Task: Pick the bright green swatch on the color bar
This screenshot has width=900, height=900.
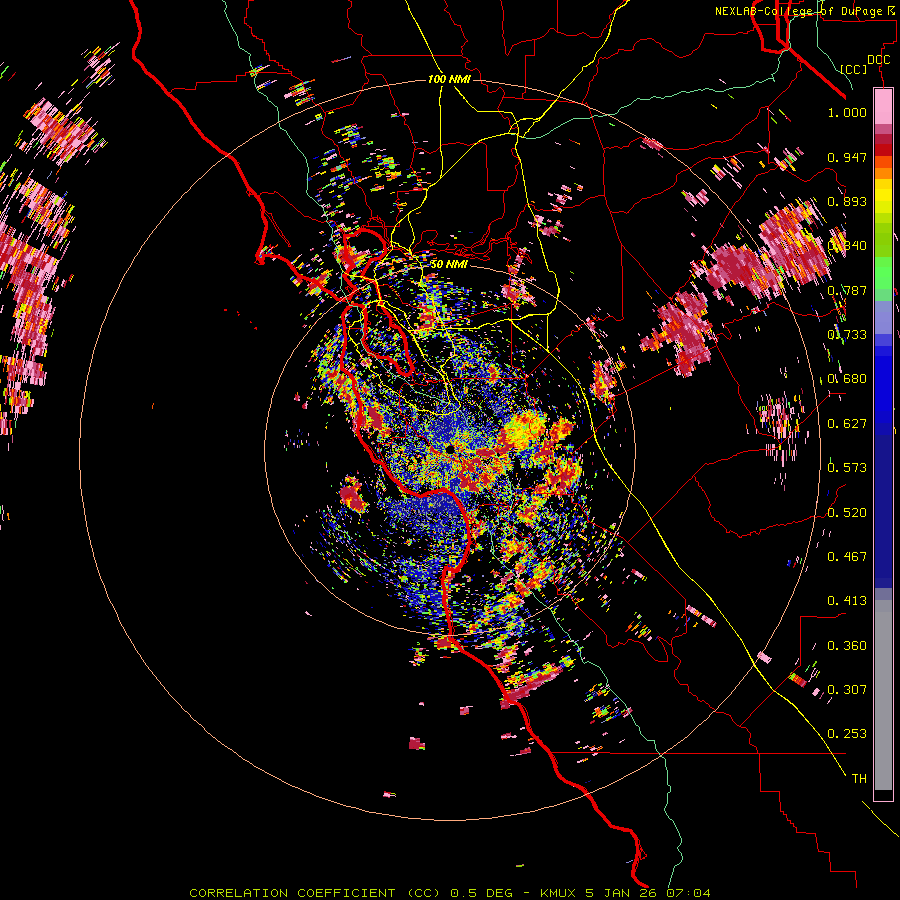Action: coord(883,273)
